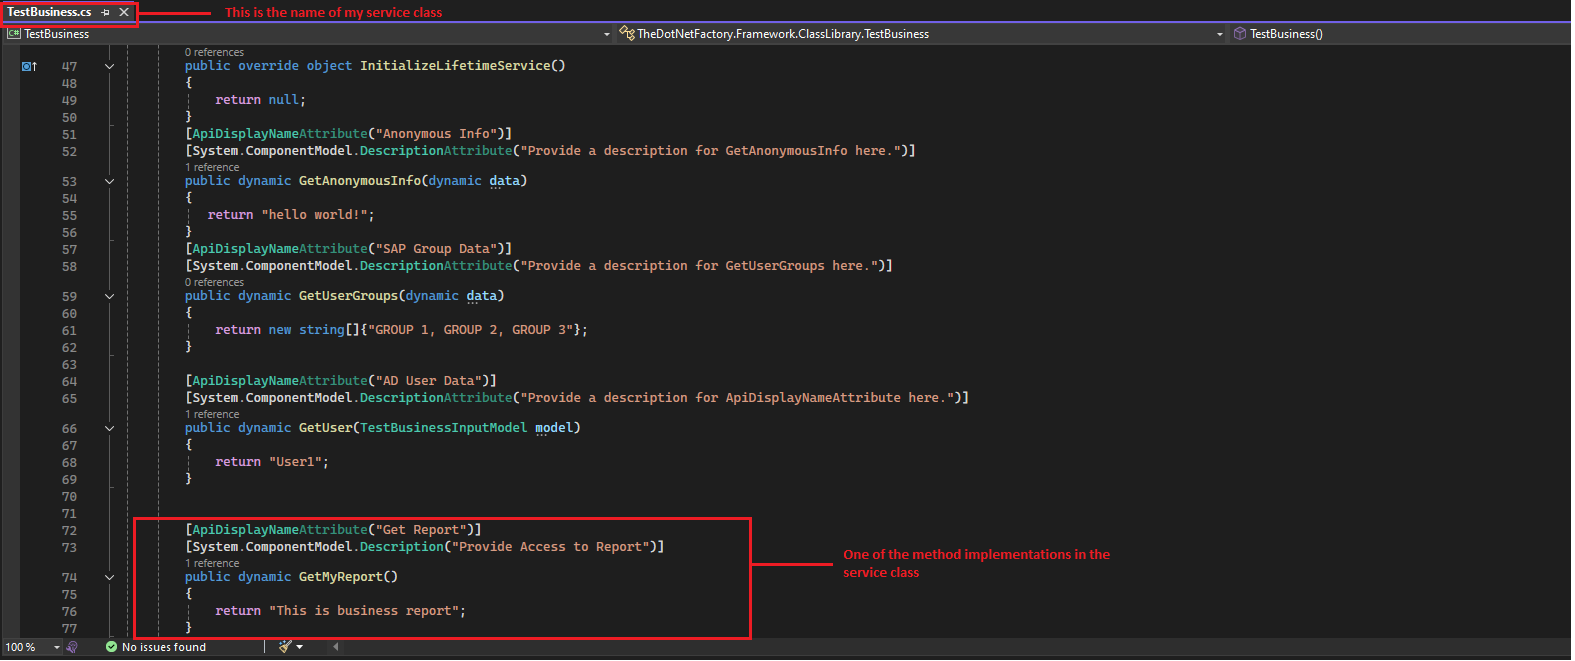Click 'override' keyword on line 47

tap(268, 66)
